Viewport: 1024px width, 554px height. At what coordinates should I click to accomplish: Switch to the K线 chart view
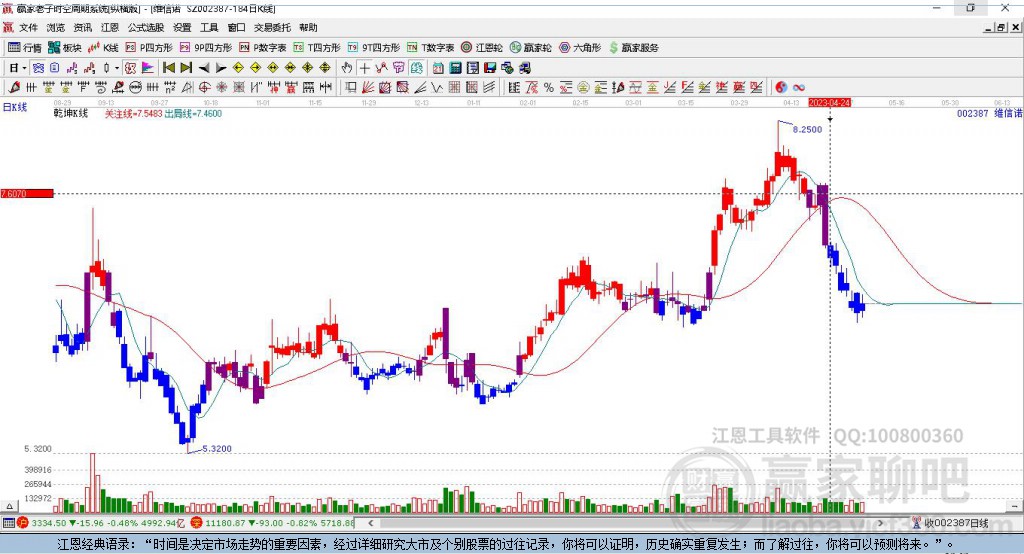[103, 48]
